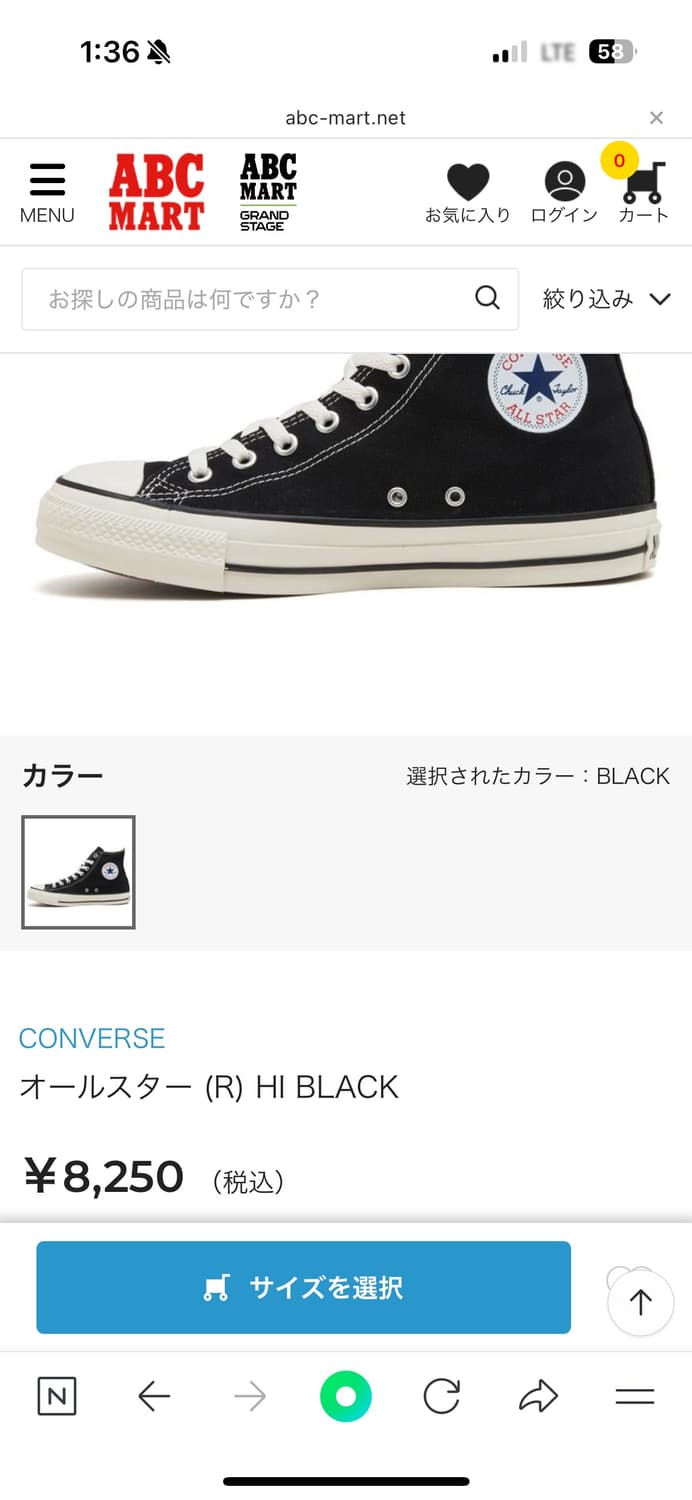The height and width of the screenshot is (1500, 692).
Task: Tap the red ABC MART logo
Action: click(156, 192)
